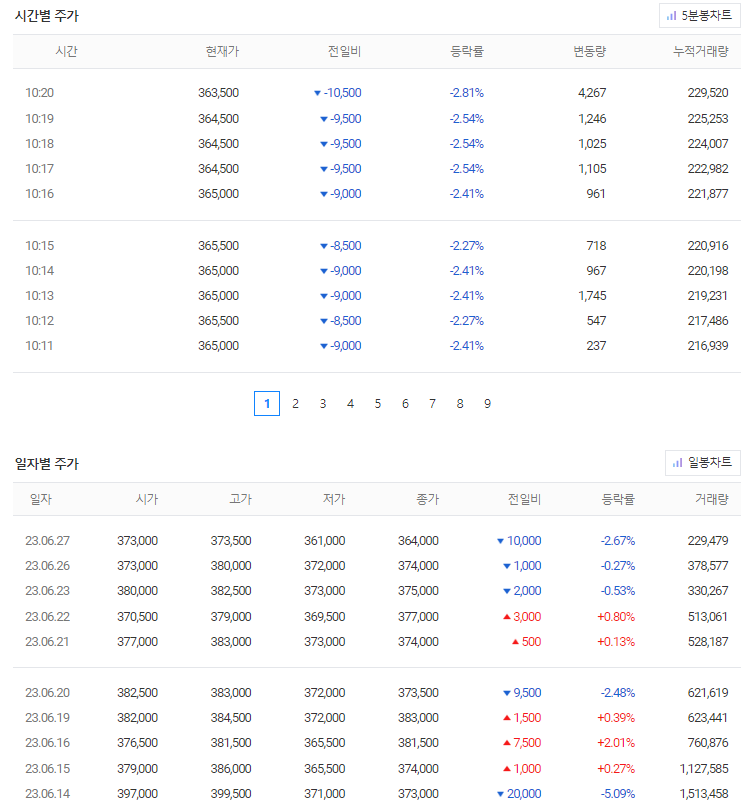Click the blue down arrow beside 20,000
The height and width of the screenshot is (810, 745).
pos(500,793)
